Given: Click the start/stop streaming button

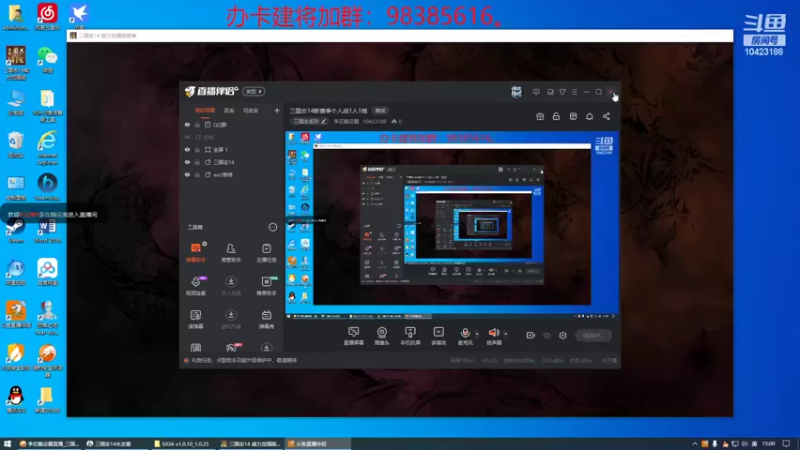Looking at the screenshot, I should 593,335.
